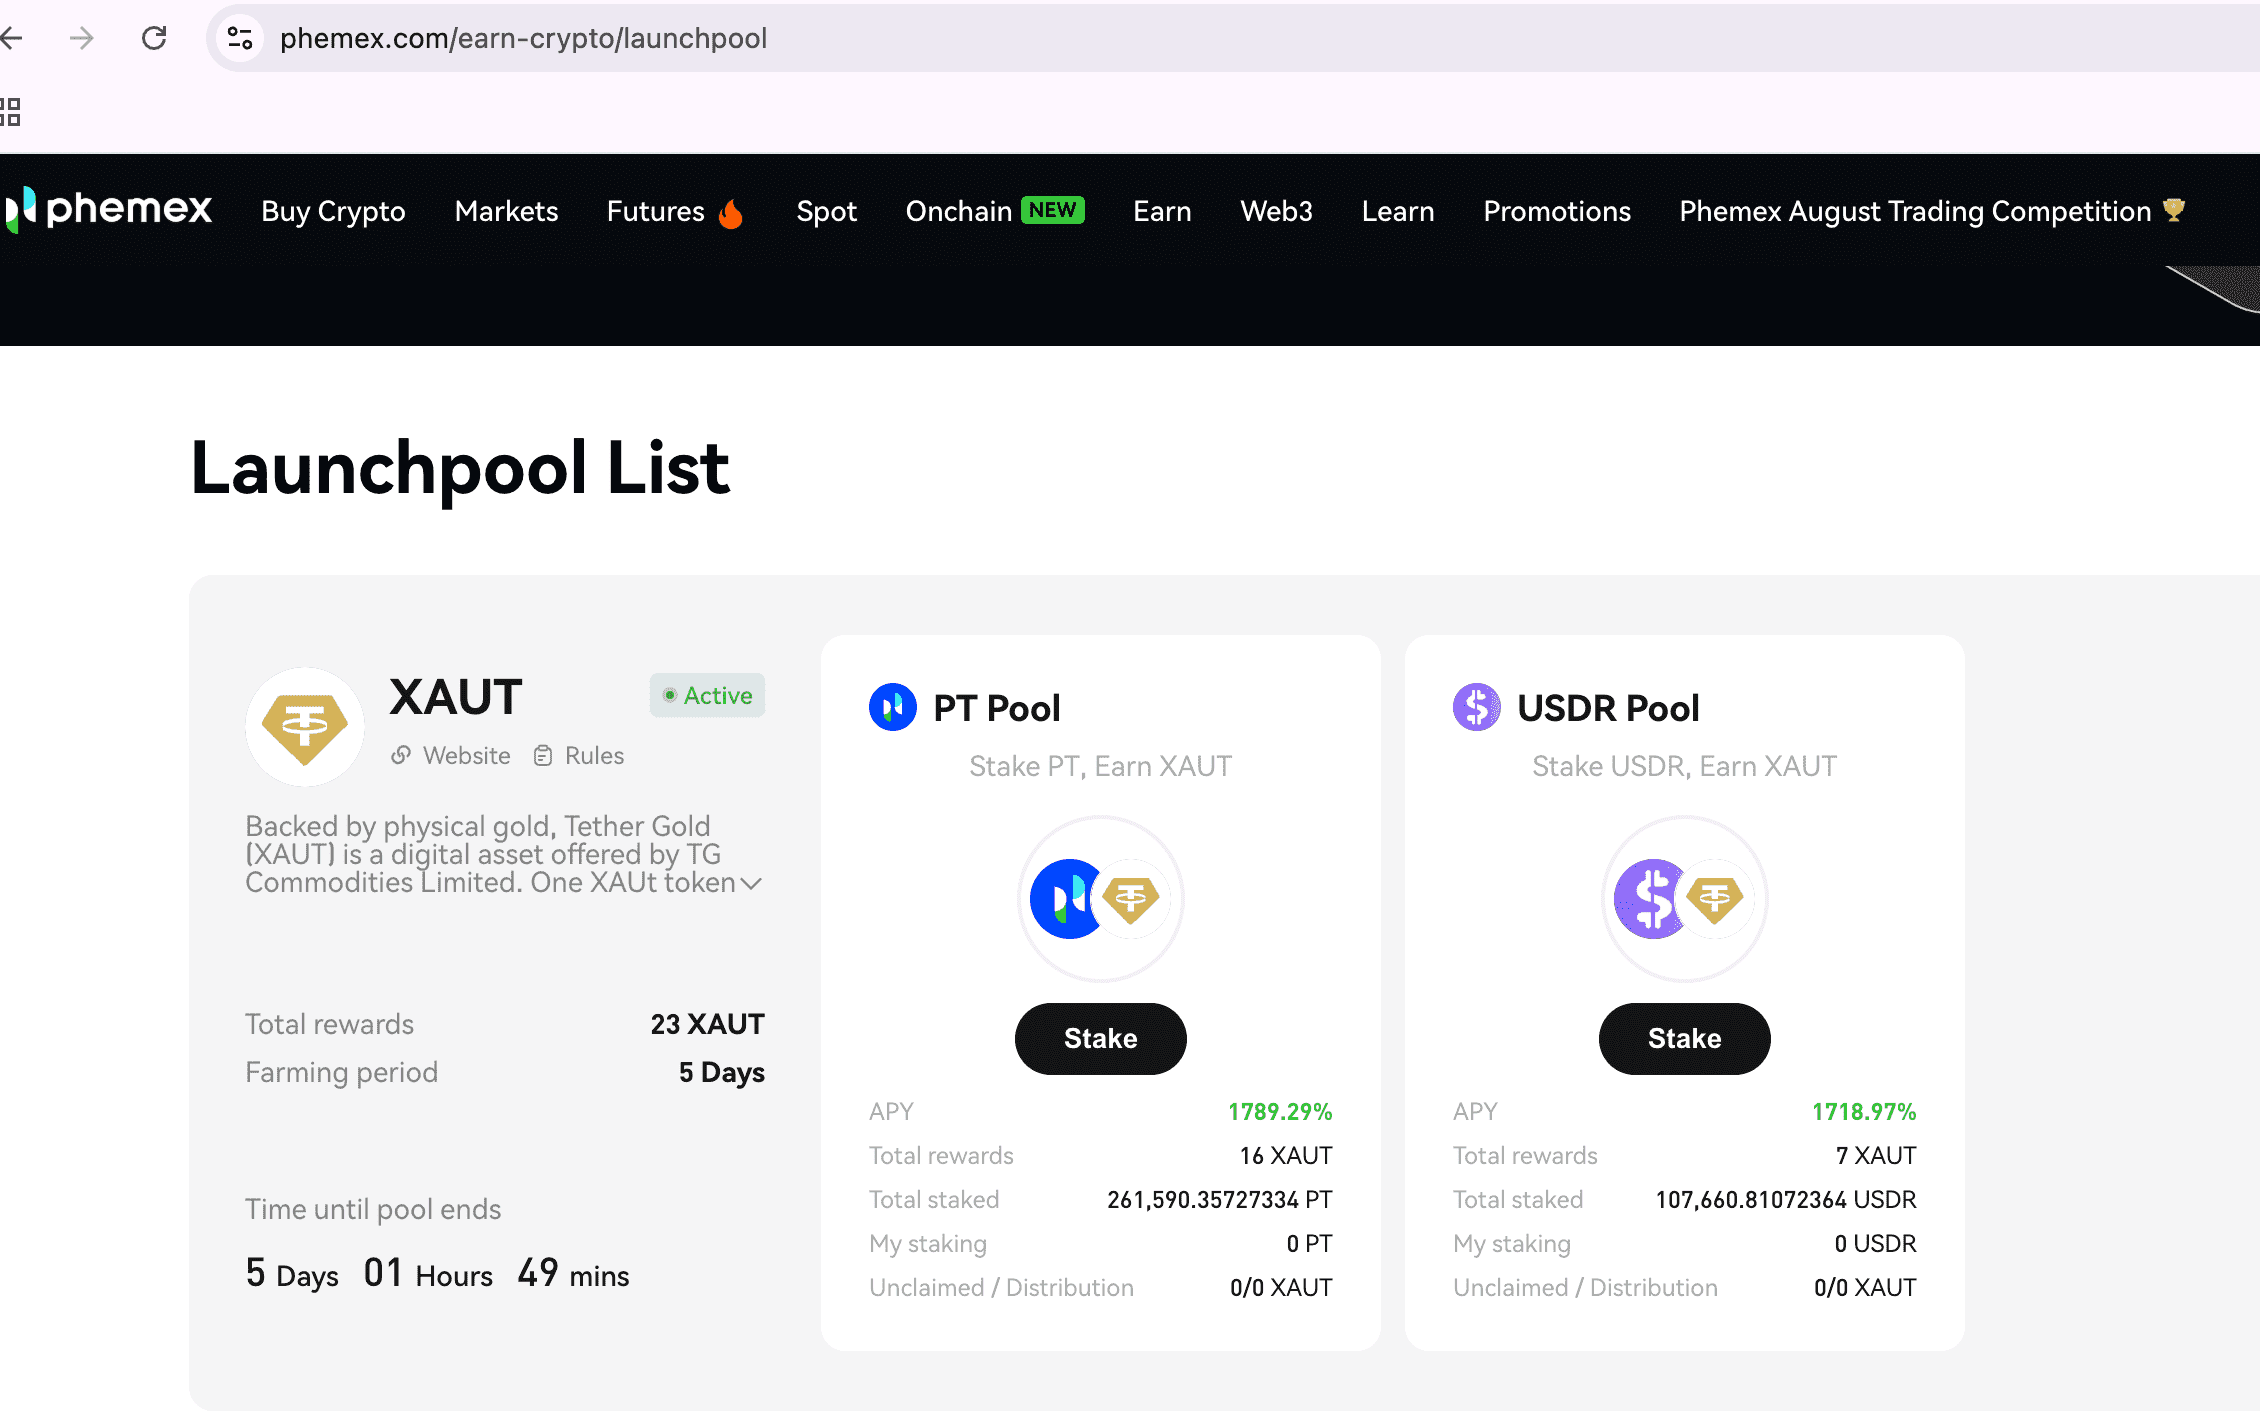Click the PT Pool title
This screenshot has height=1416, width=2260.
point(996,707)
